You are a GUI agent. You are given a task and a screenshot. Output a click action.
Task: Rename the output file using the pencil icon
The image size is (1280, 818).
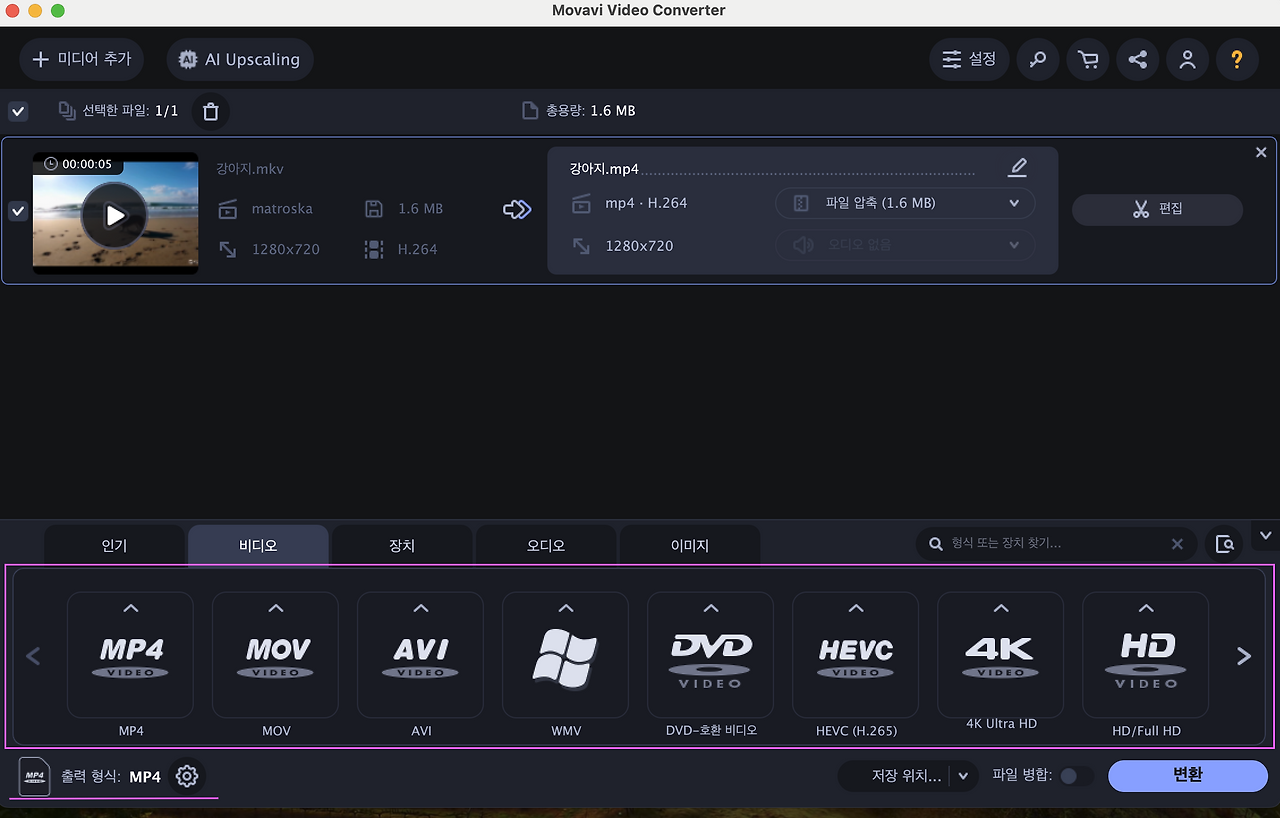click(x=1017, y=167)
